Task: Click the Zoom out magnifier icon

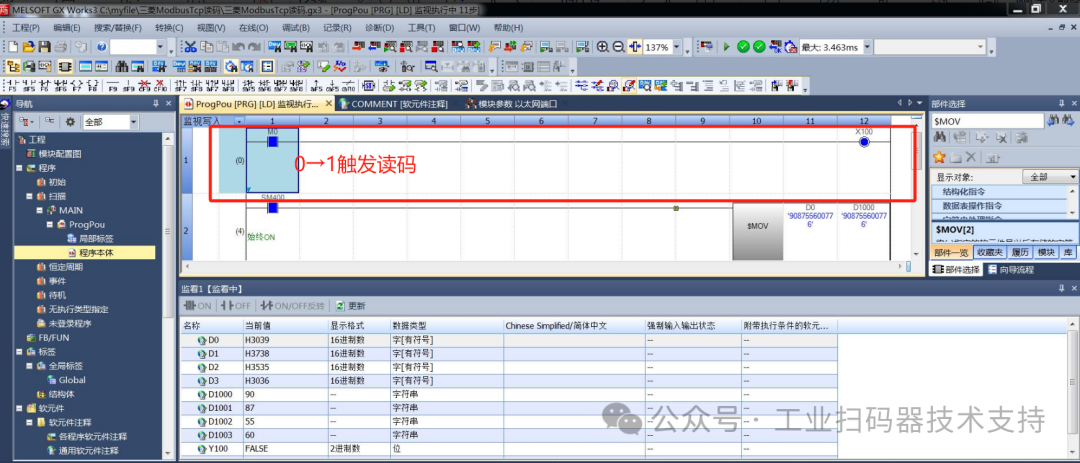Action: pos(619,47)
